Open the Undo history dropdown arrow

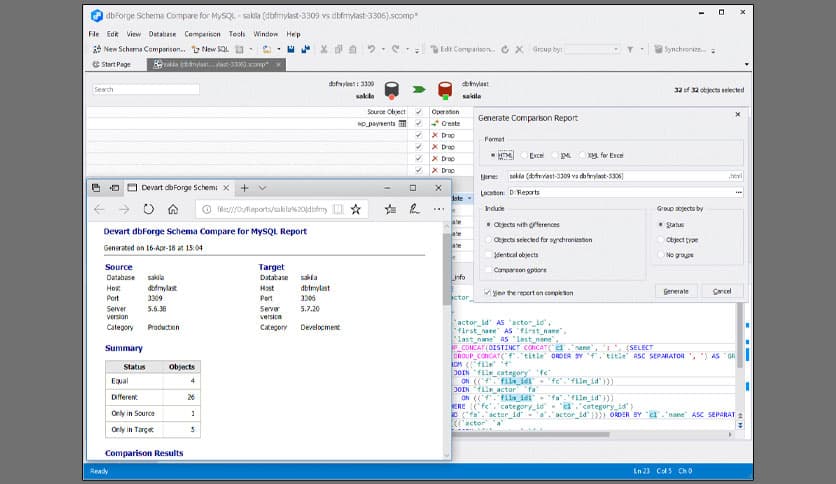[x=383, y=49]
